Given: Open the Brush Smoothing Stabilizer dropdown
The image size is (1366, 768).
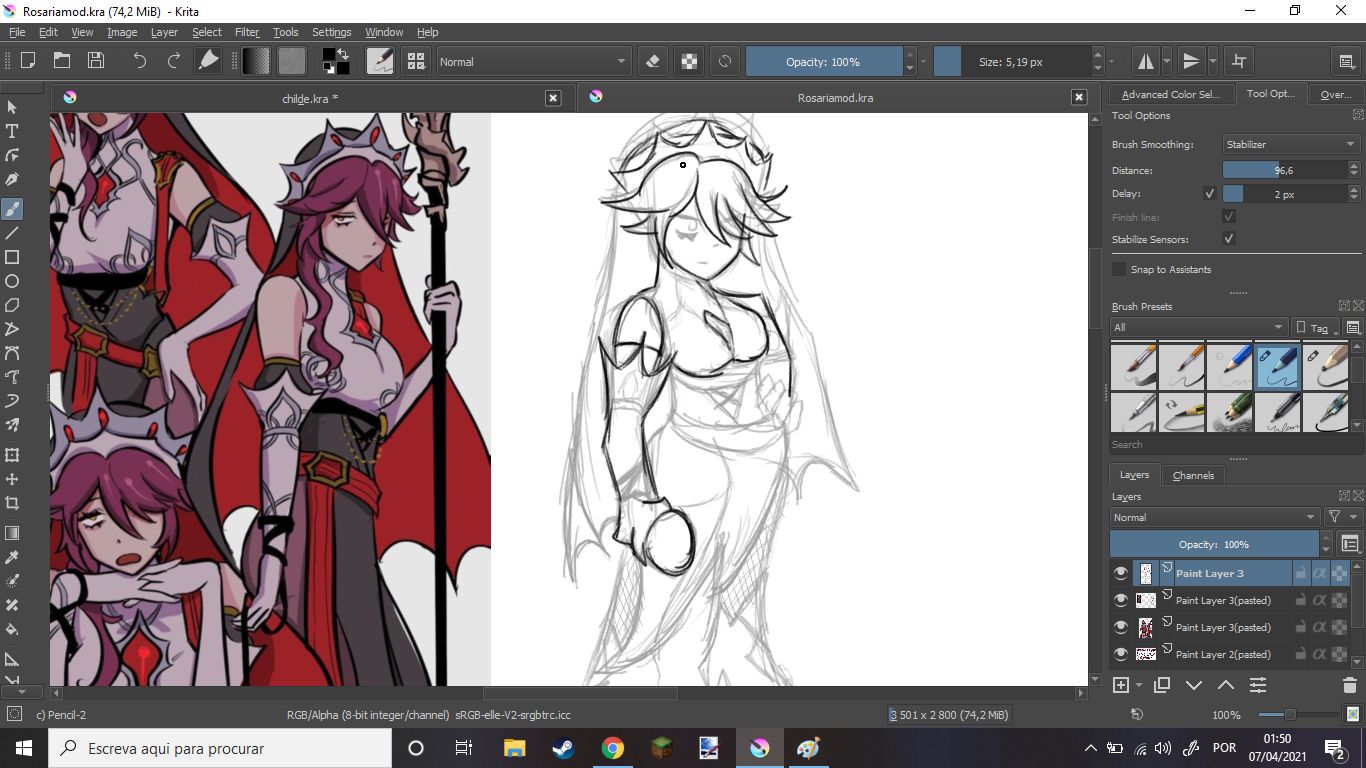Looking at the screenshot, I should pyautogui.click(x=1290, y=144).
